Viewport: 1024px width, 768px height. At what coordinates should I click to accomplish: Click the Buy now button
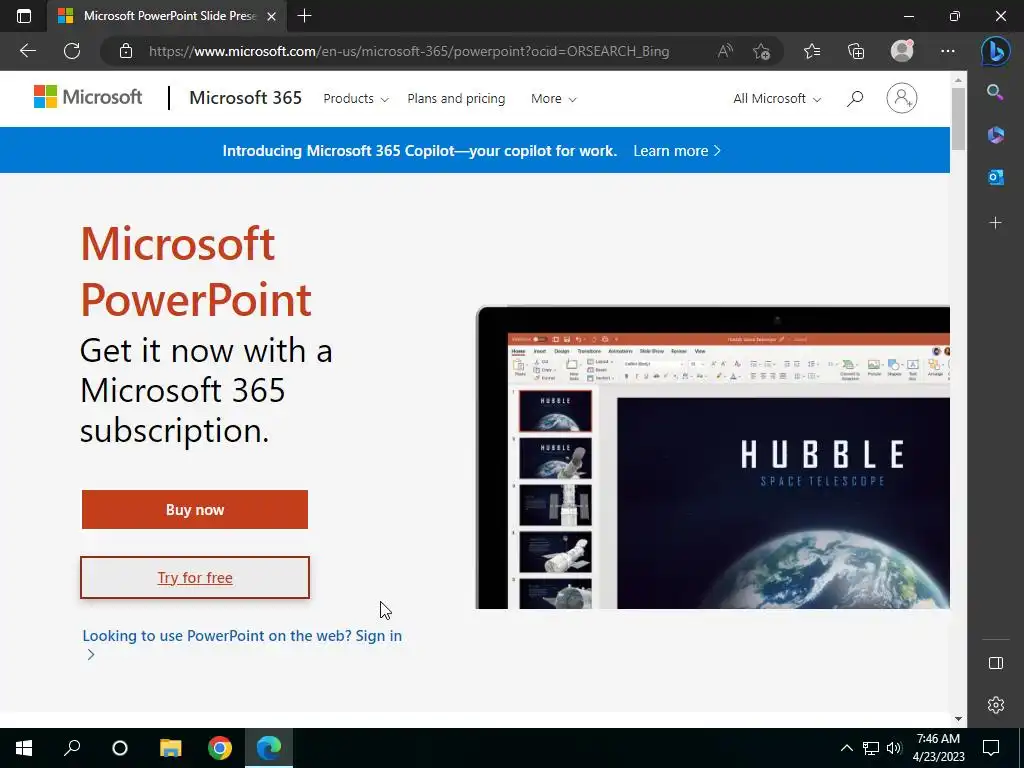tap(195, 509)
